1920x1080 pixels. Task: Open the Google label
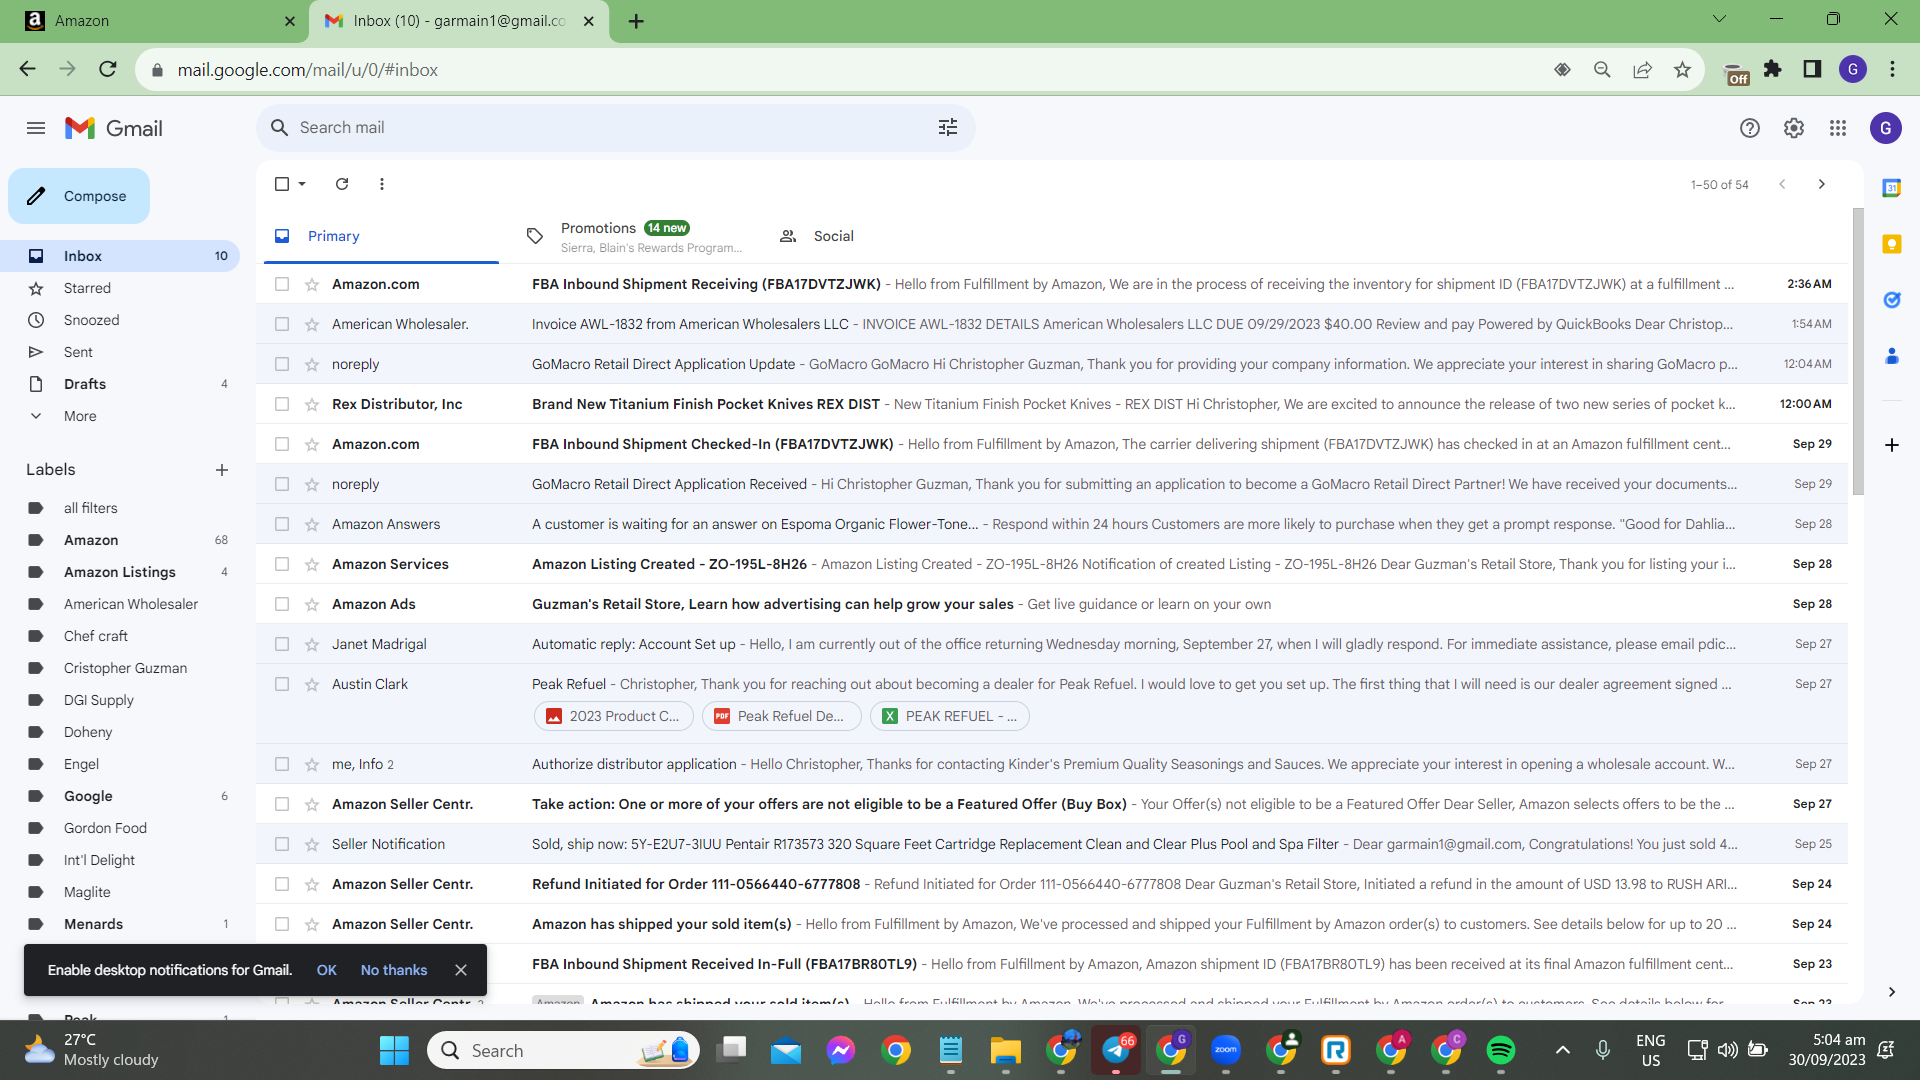coord(88,796)
